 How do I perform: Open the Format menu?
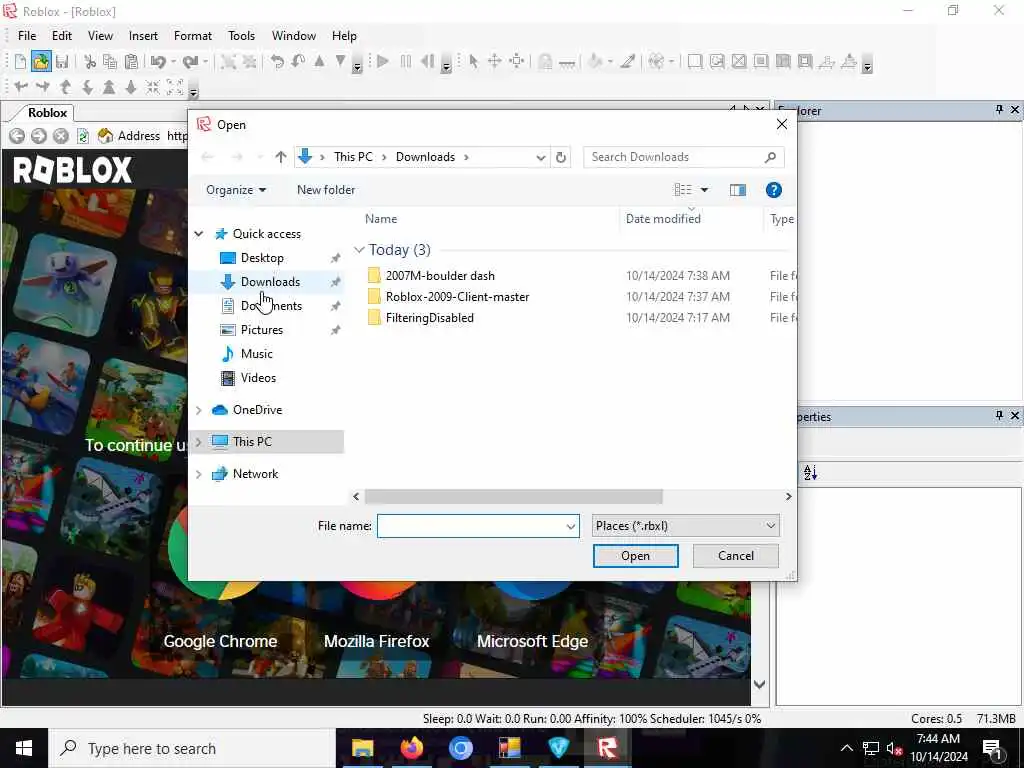[193, 36]
